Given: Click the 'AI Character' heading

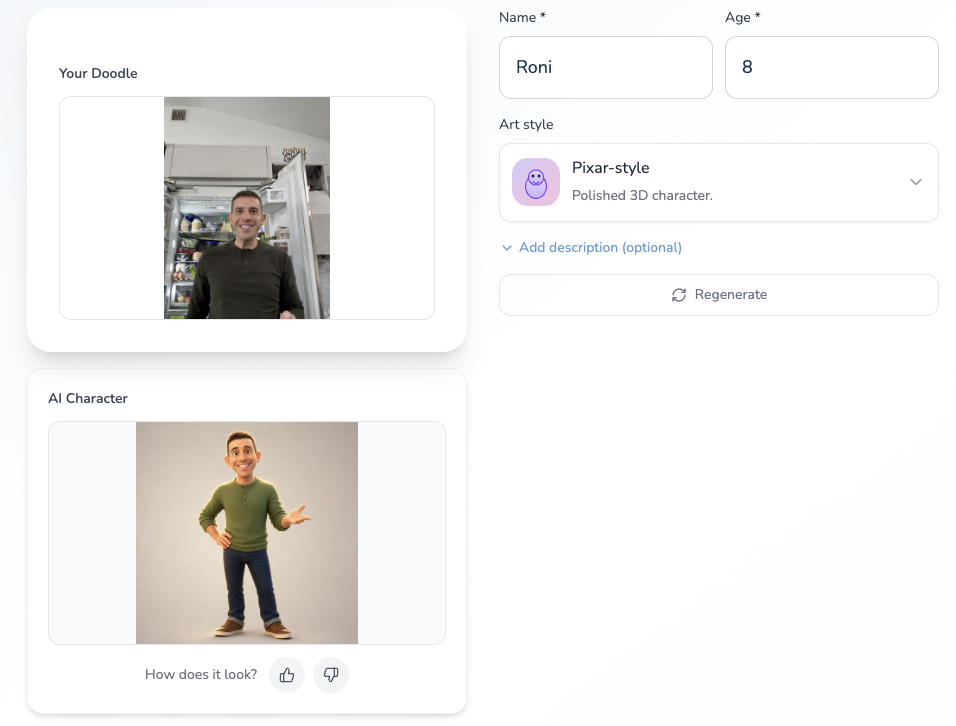Looking at the screenshot, I should coord(88,398).
